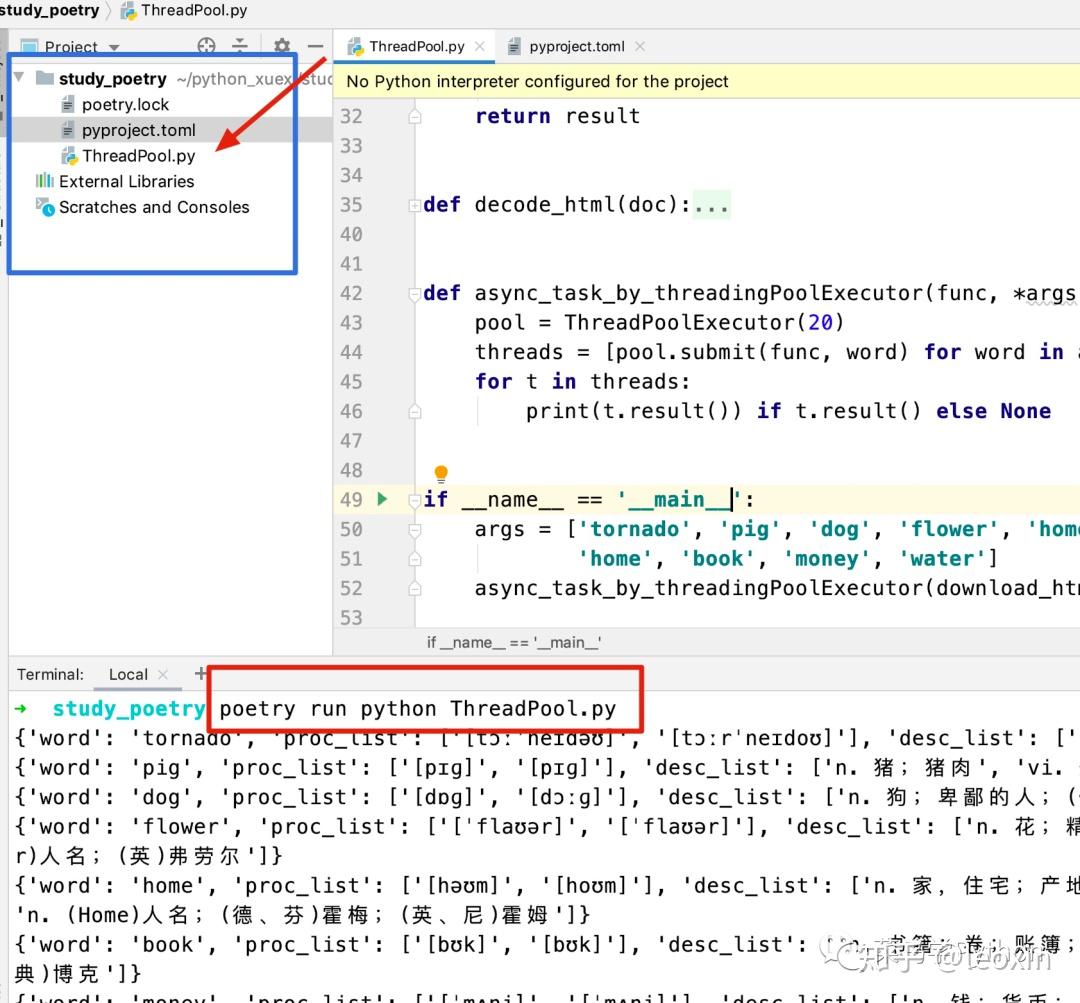
Task: Switch to the ThreadPool.py editor tab
Action: click(x=416, y=46)
